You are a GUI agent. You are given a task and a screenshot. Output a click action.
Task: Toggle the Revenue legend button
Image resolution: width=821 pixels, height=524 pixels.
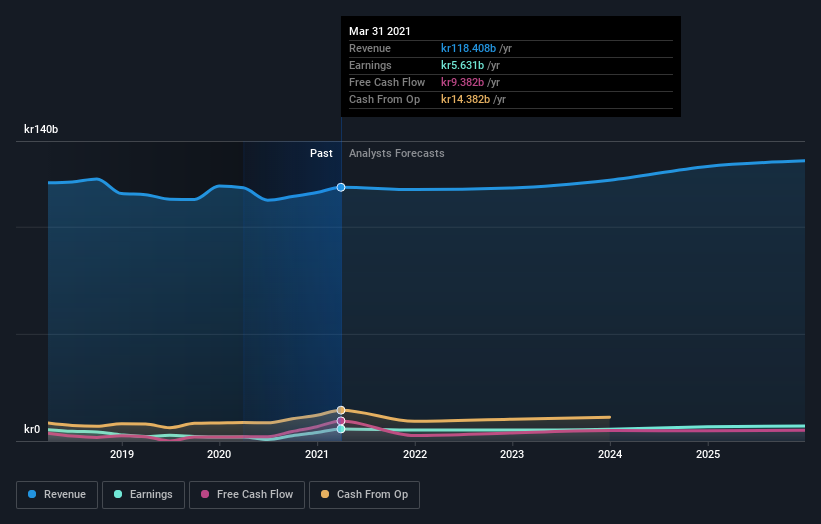pos(57,495)
